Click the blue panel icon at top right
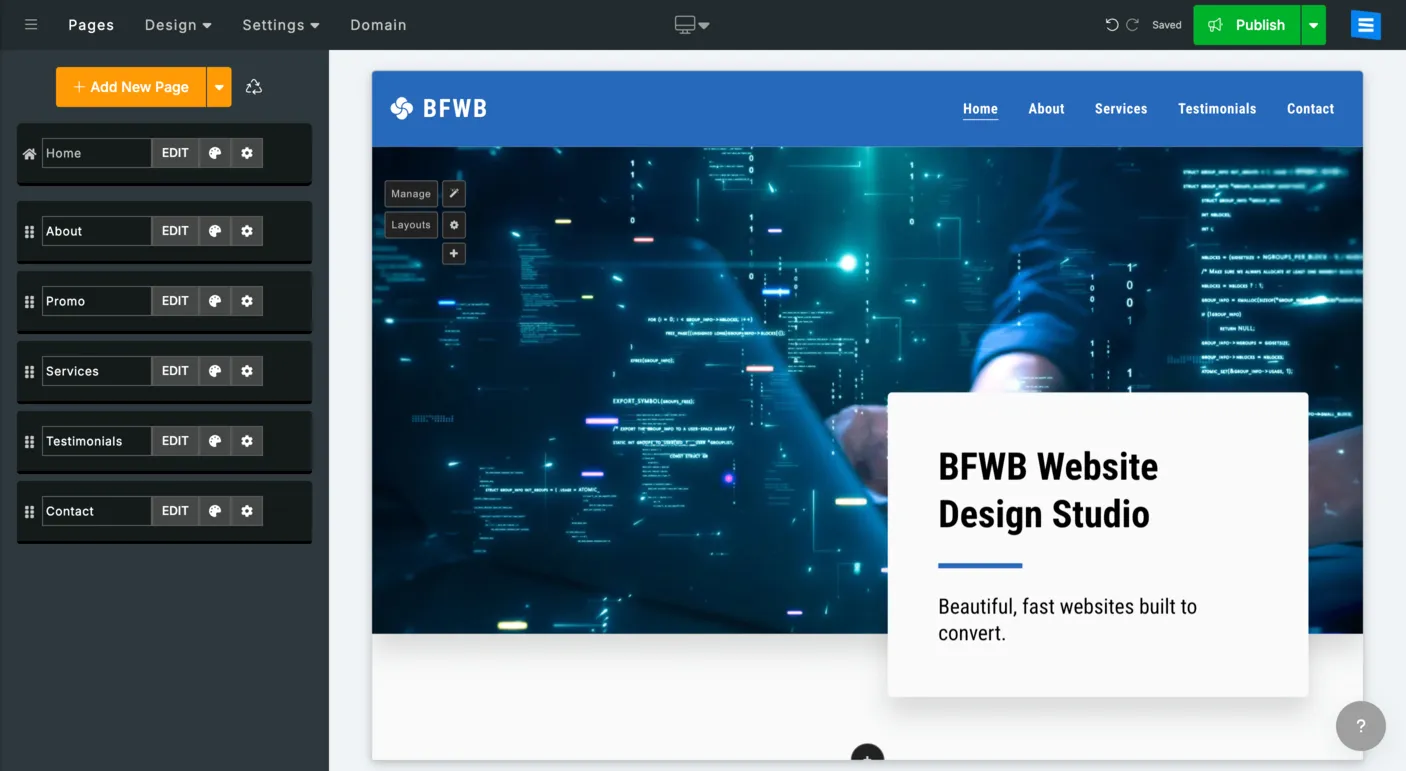Screen dimensions: 1406x771 coord(1365,24)
